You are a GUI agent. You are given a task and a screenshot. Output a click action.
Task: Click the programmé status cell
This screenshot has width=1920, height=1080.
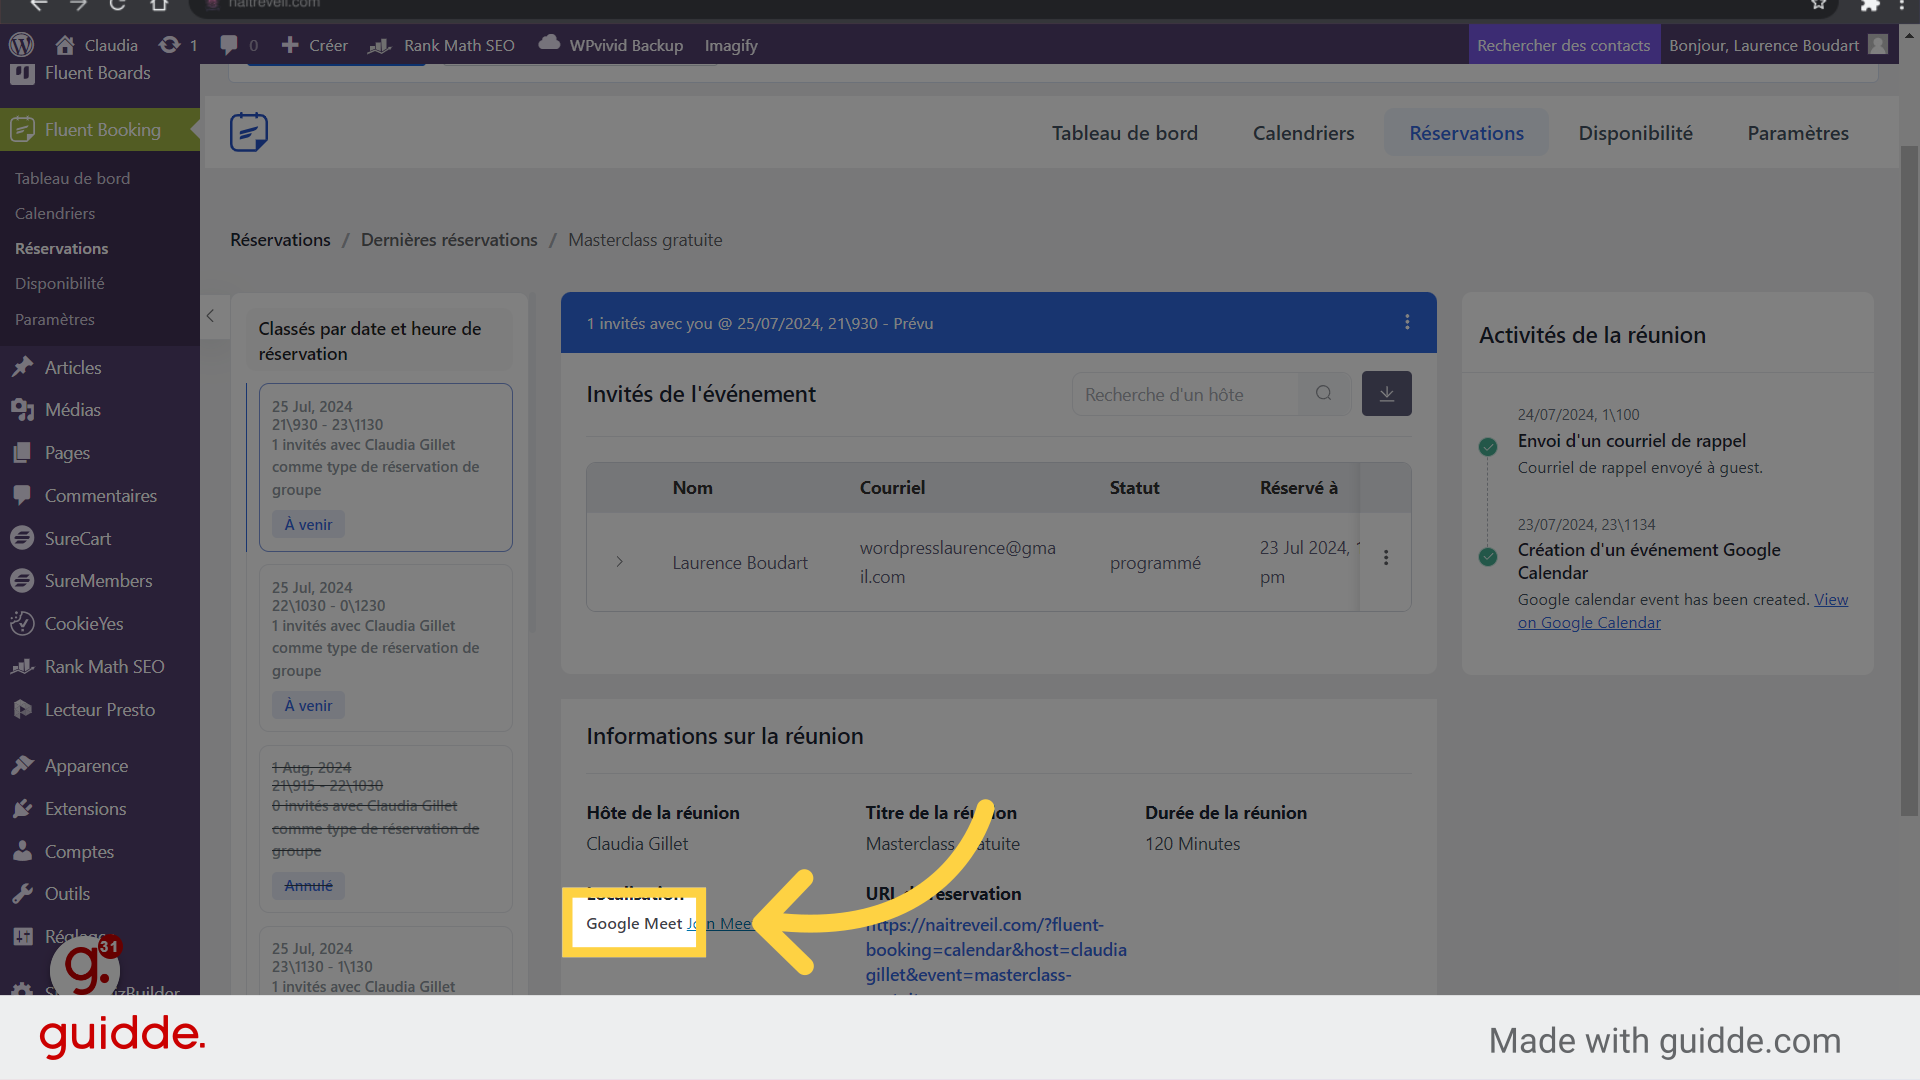tap(1155, 563)
